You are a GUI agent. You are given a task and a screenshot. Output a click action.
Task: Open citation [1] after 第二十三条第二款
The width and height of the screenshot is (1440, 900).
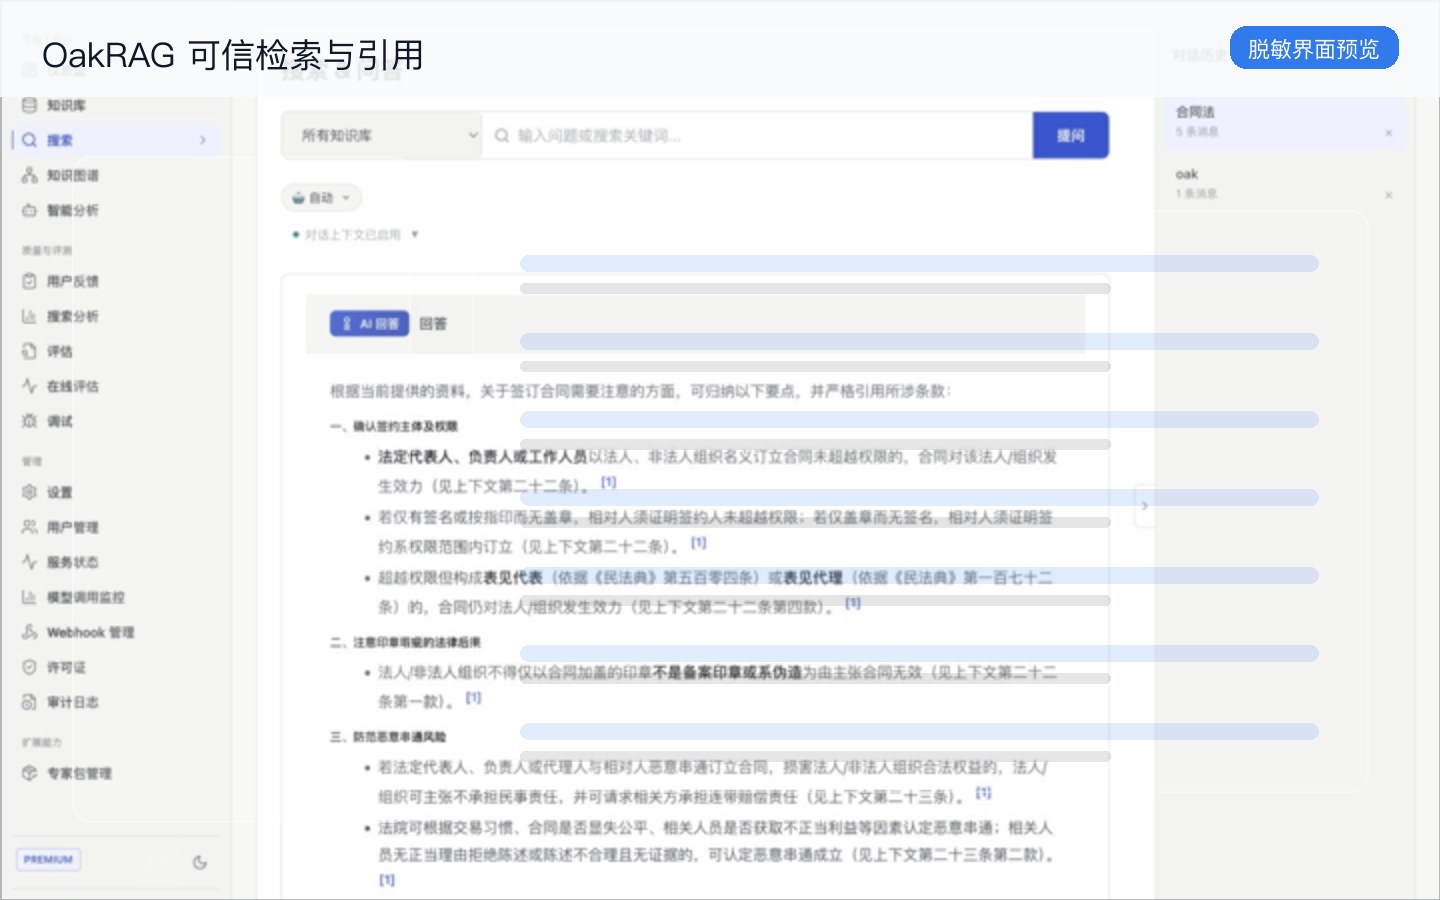click(387, 880)
